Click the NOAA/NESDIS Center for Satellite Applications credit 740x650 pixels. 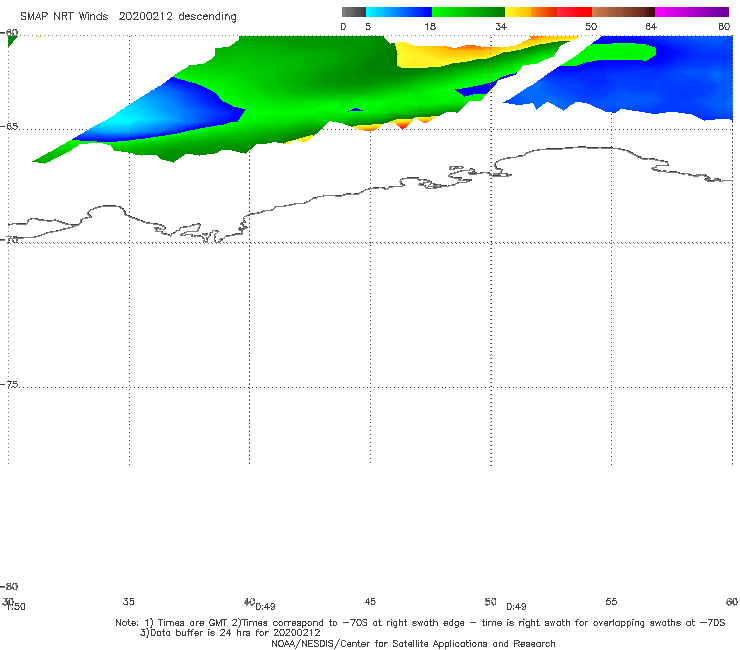[413, 643]
